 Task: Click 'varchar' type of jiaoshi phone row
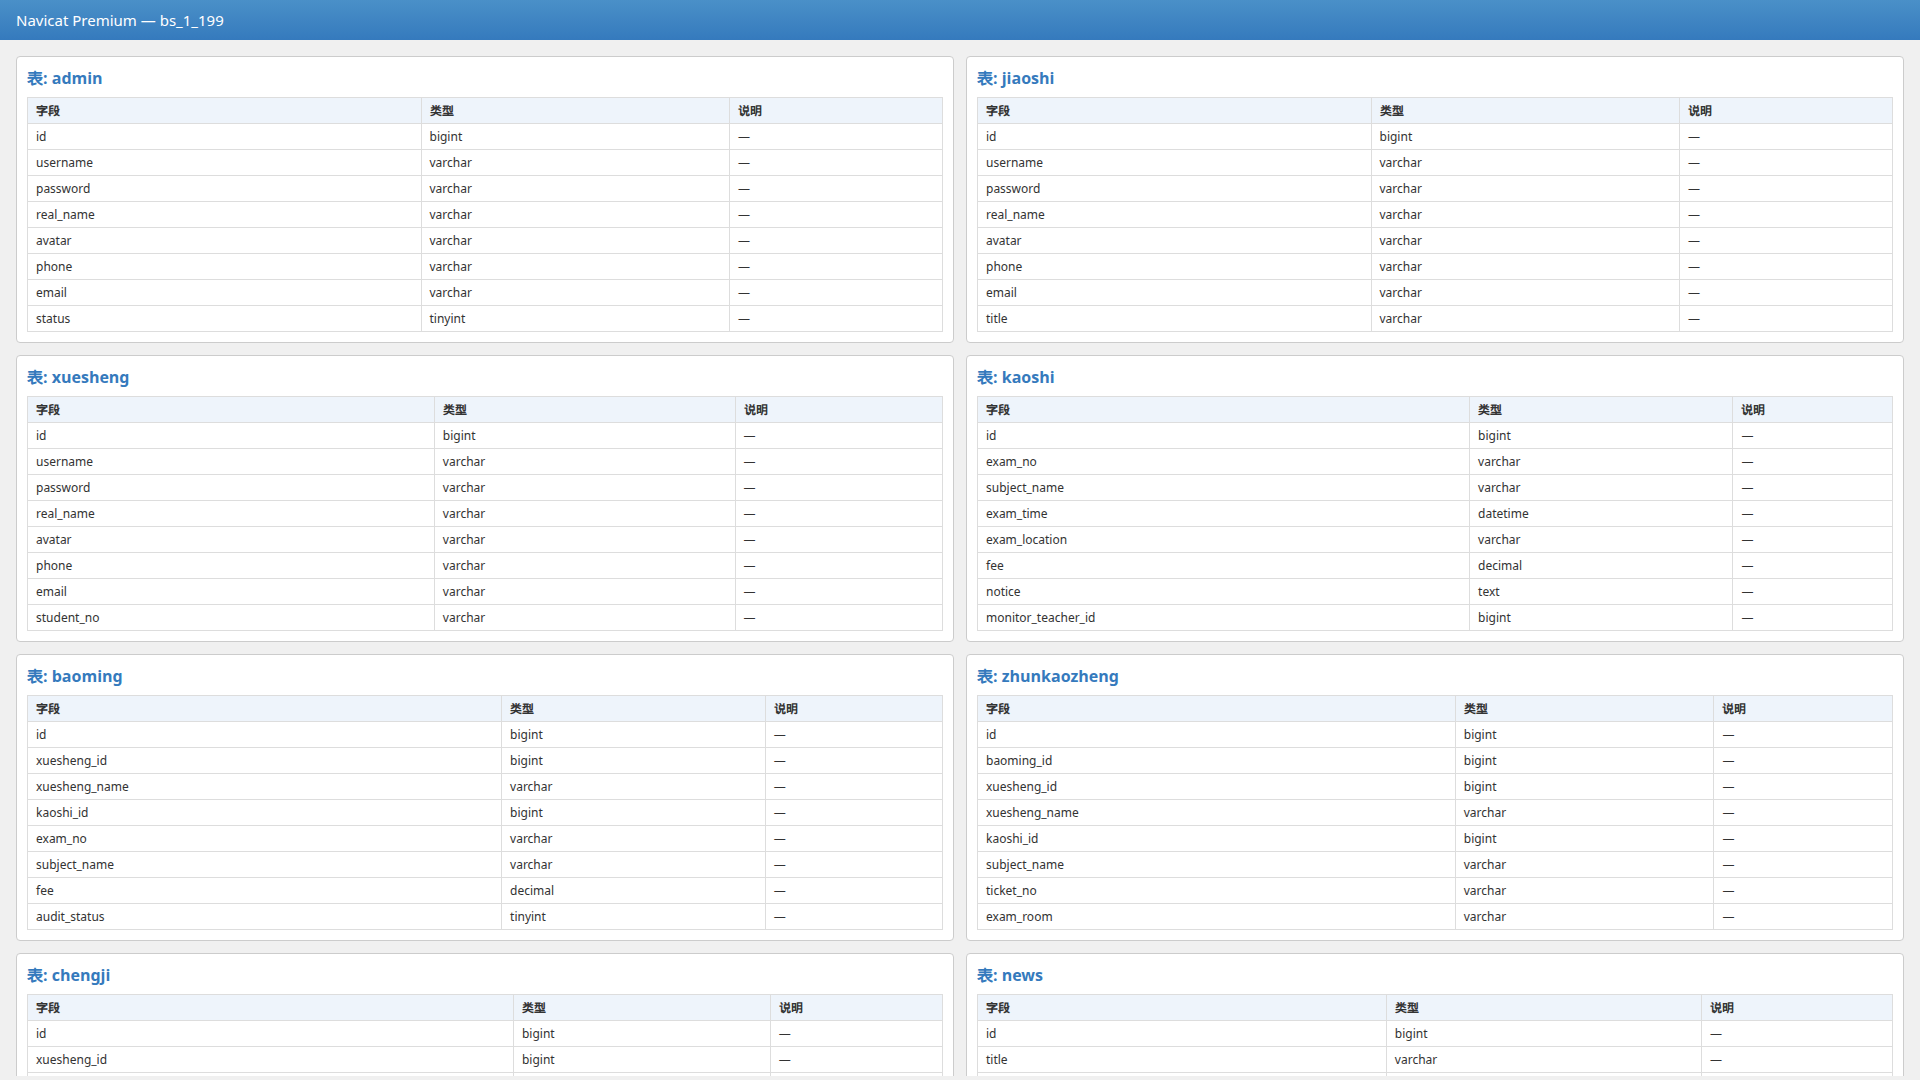click(x=1400, y=267)
